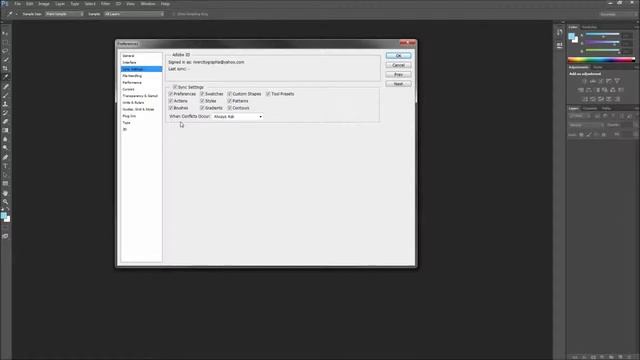Click OK in the Preferences dialog
Viewport: 640px width, 360px height.
pos(398,56)
